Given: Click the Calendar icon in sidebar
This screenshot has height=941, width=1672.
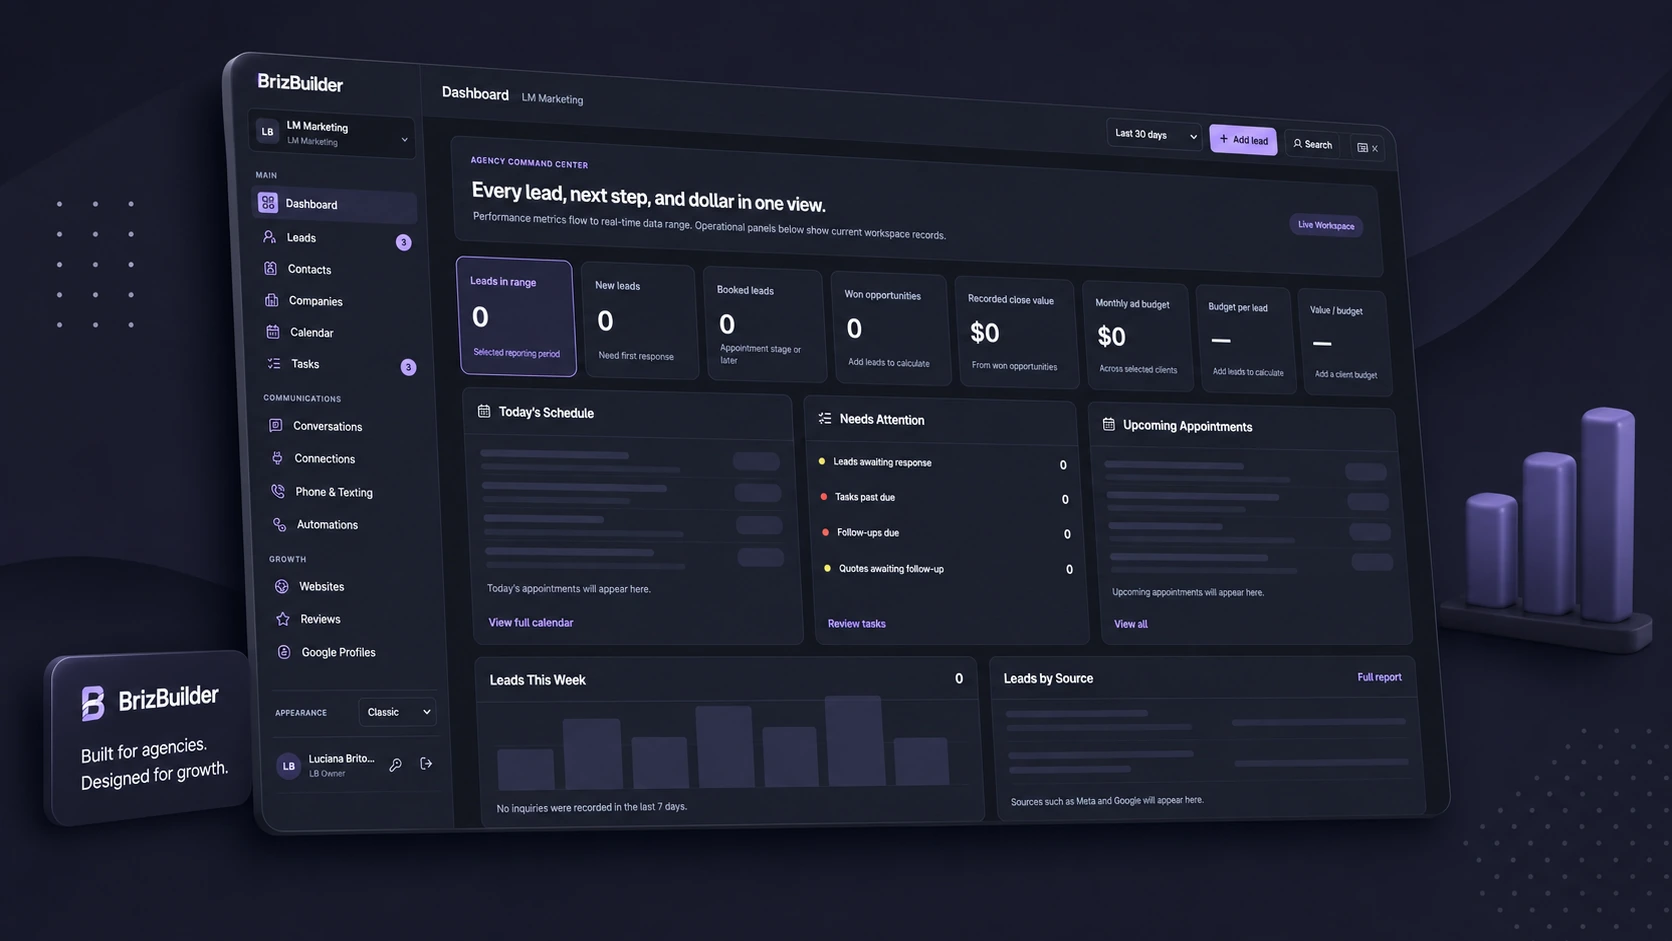Looking at the screenshot, I should coord(273,332).
